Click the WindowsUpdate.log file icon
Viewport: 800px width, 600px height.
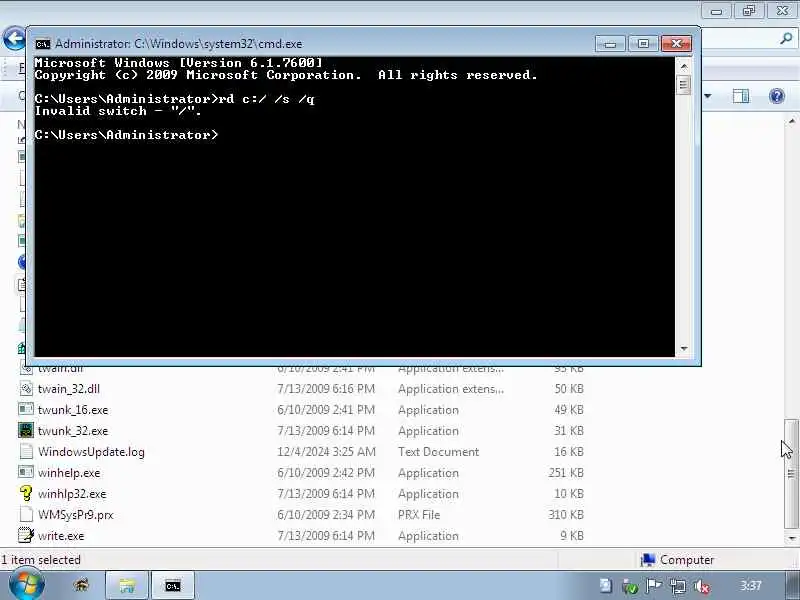pos(26,452)
